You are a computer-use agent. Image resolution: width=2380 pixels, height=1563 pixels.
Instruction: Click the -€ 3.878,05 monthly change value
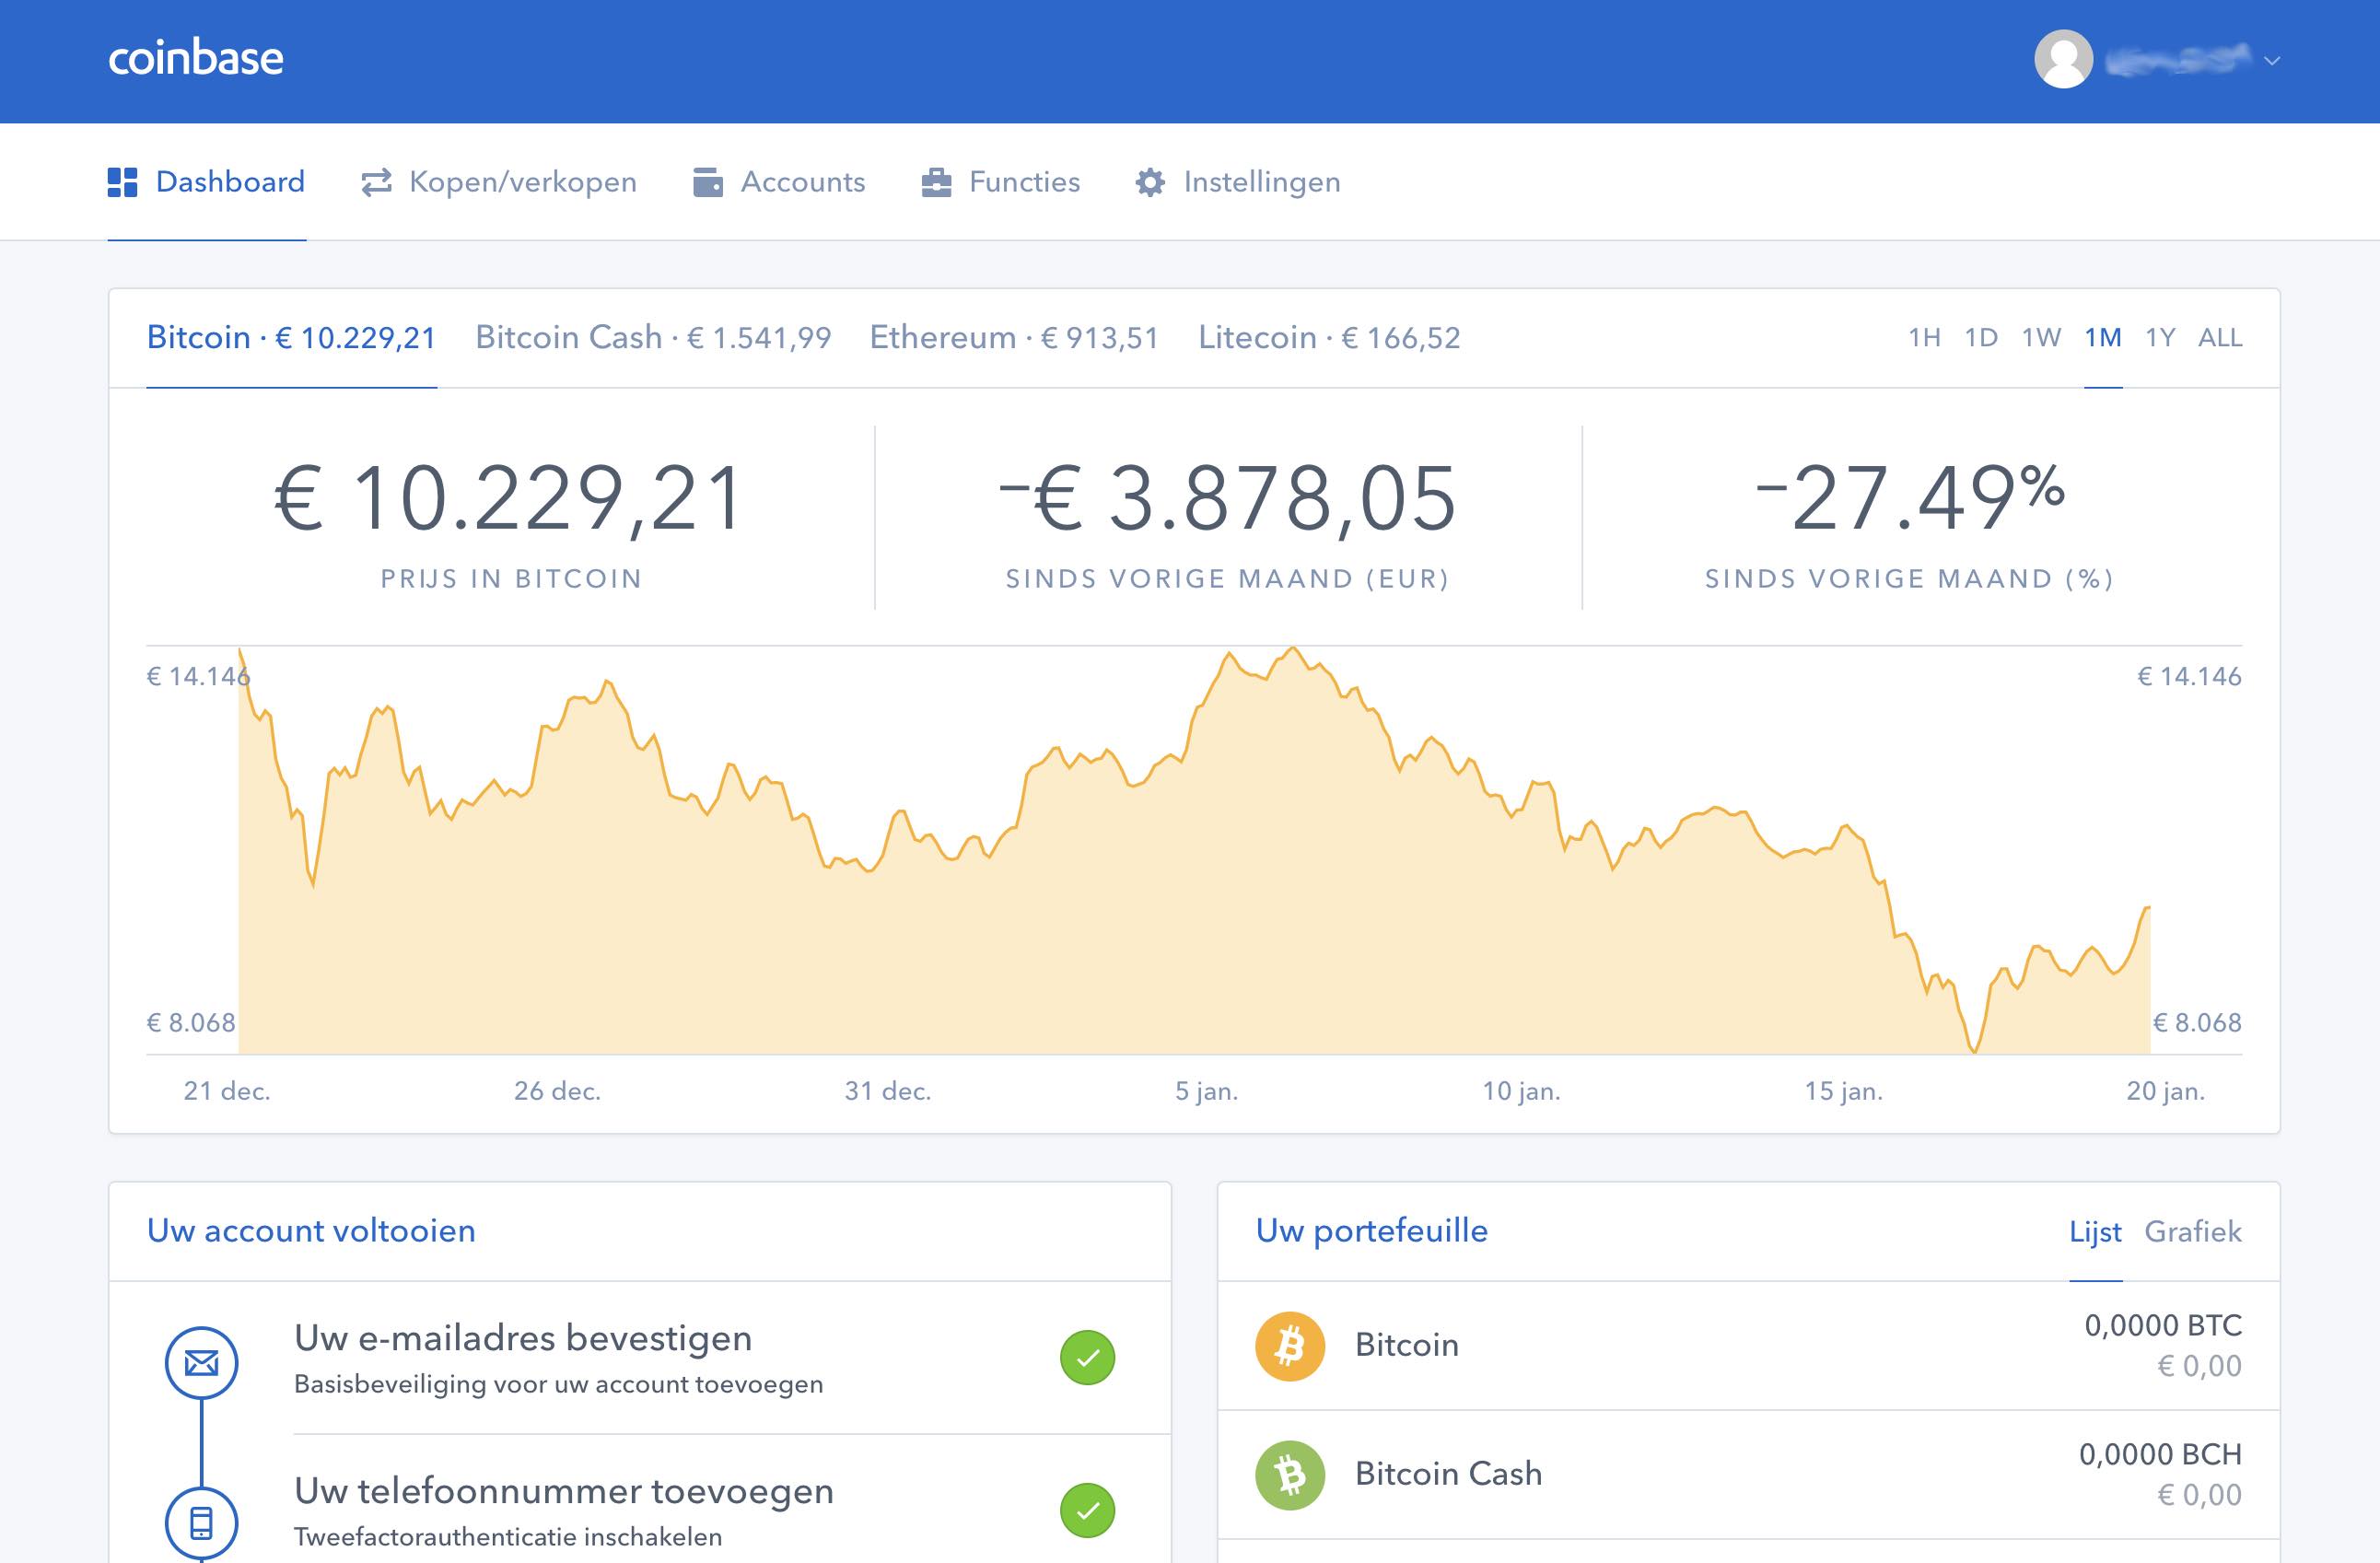1228,498
